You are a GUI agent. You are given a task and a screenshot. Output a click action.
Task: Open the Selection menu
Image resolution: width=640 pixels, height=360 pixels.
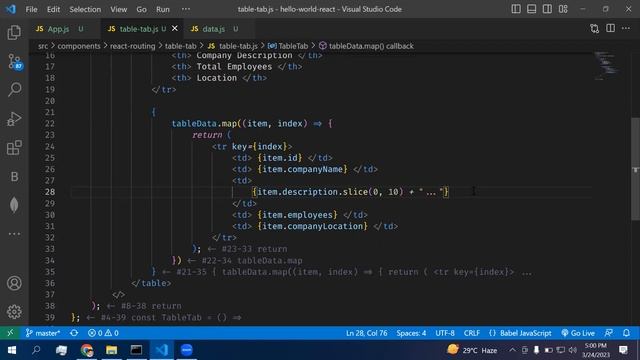tap(85, 9)
